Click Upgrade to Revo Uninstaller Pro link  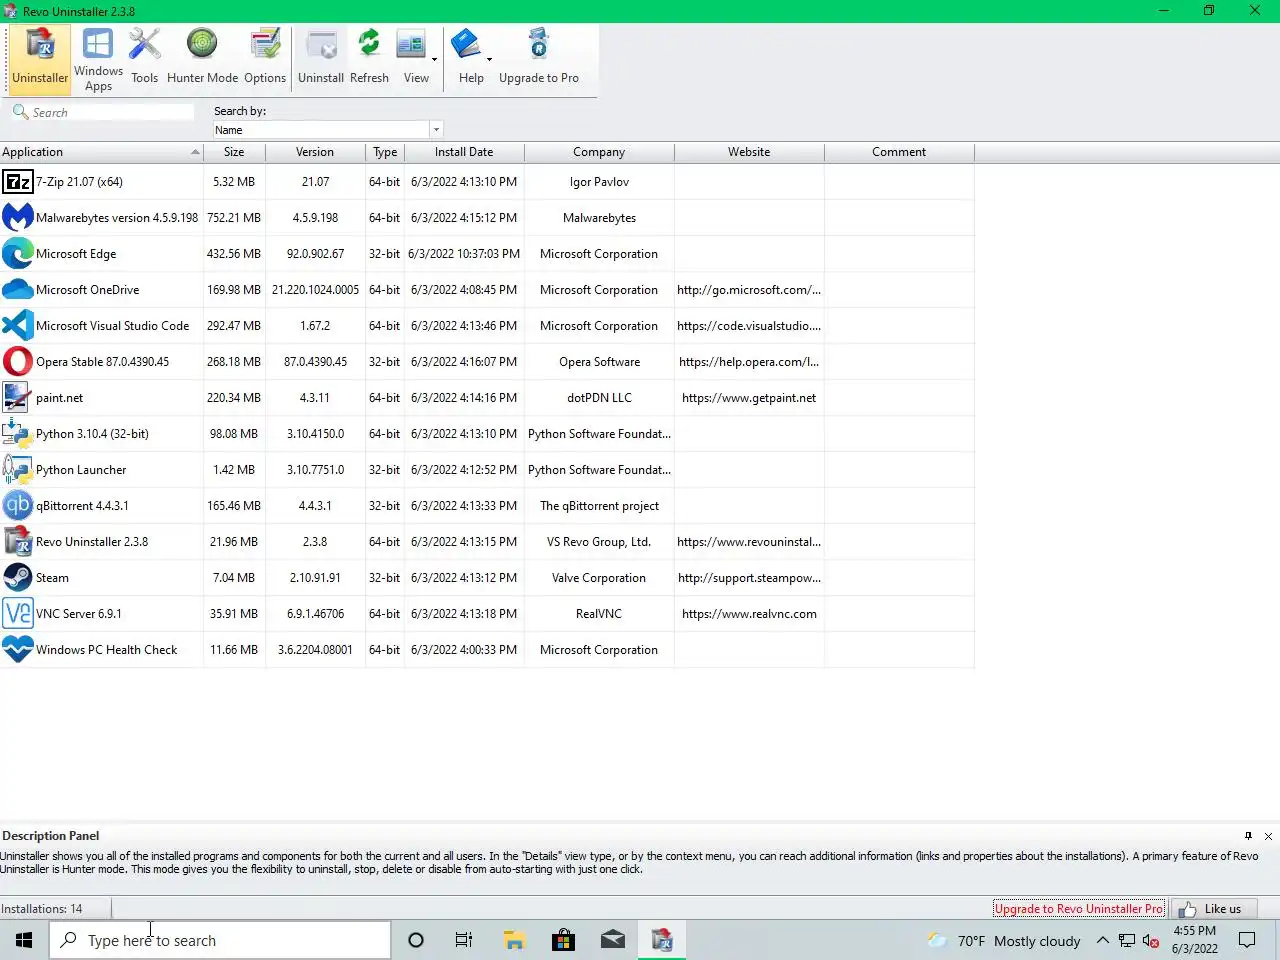click(x=1078, y=909)
